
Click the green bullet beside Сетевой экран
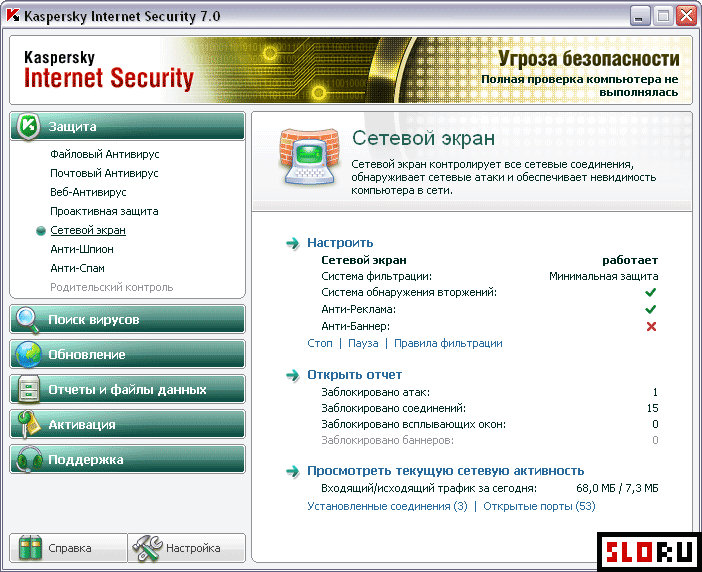pos(41,231)
